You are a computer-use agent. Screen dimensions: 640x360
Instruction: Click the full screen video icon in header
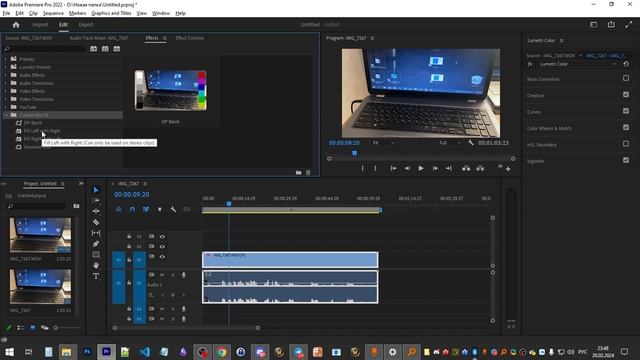(629, 24)
